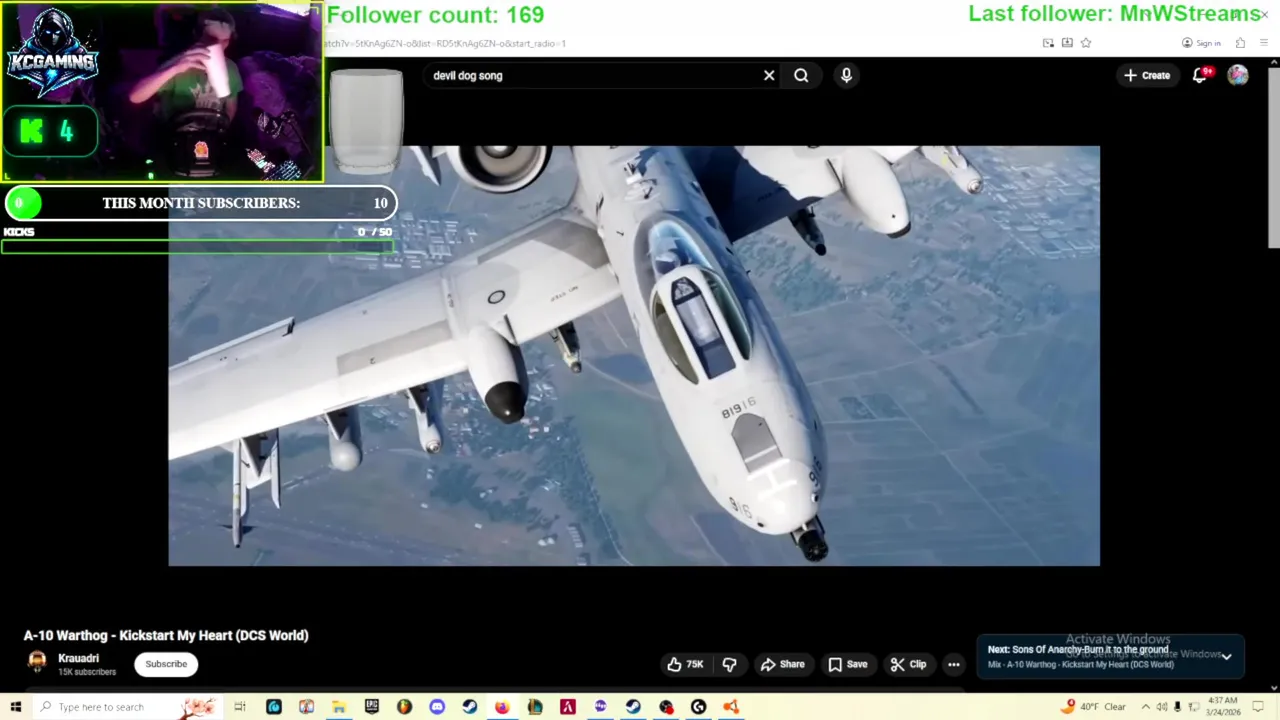Open the more actions three-dot menu
Viewport: 1280px width, 720px height.
[x=954, y=664]
